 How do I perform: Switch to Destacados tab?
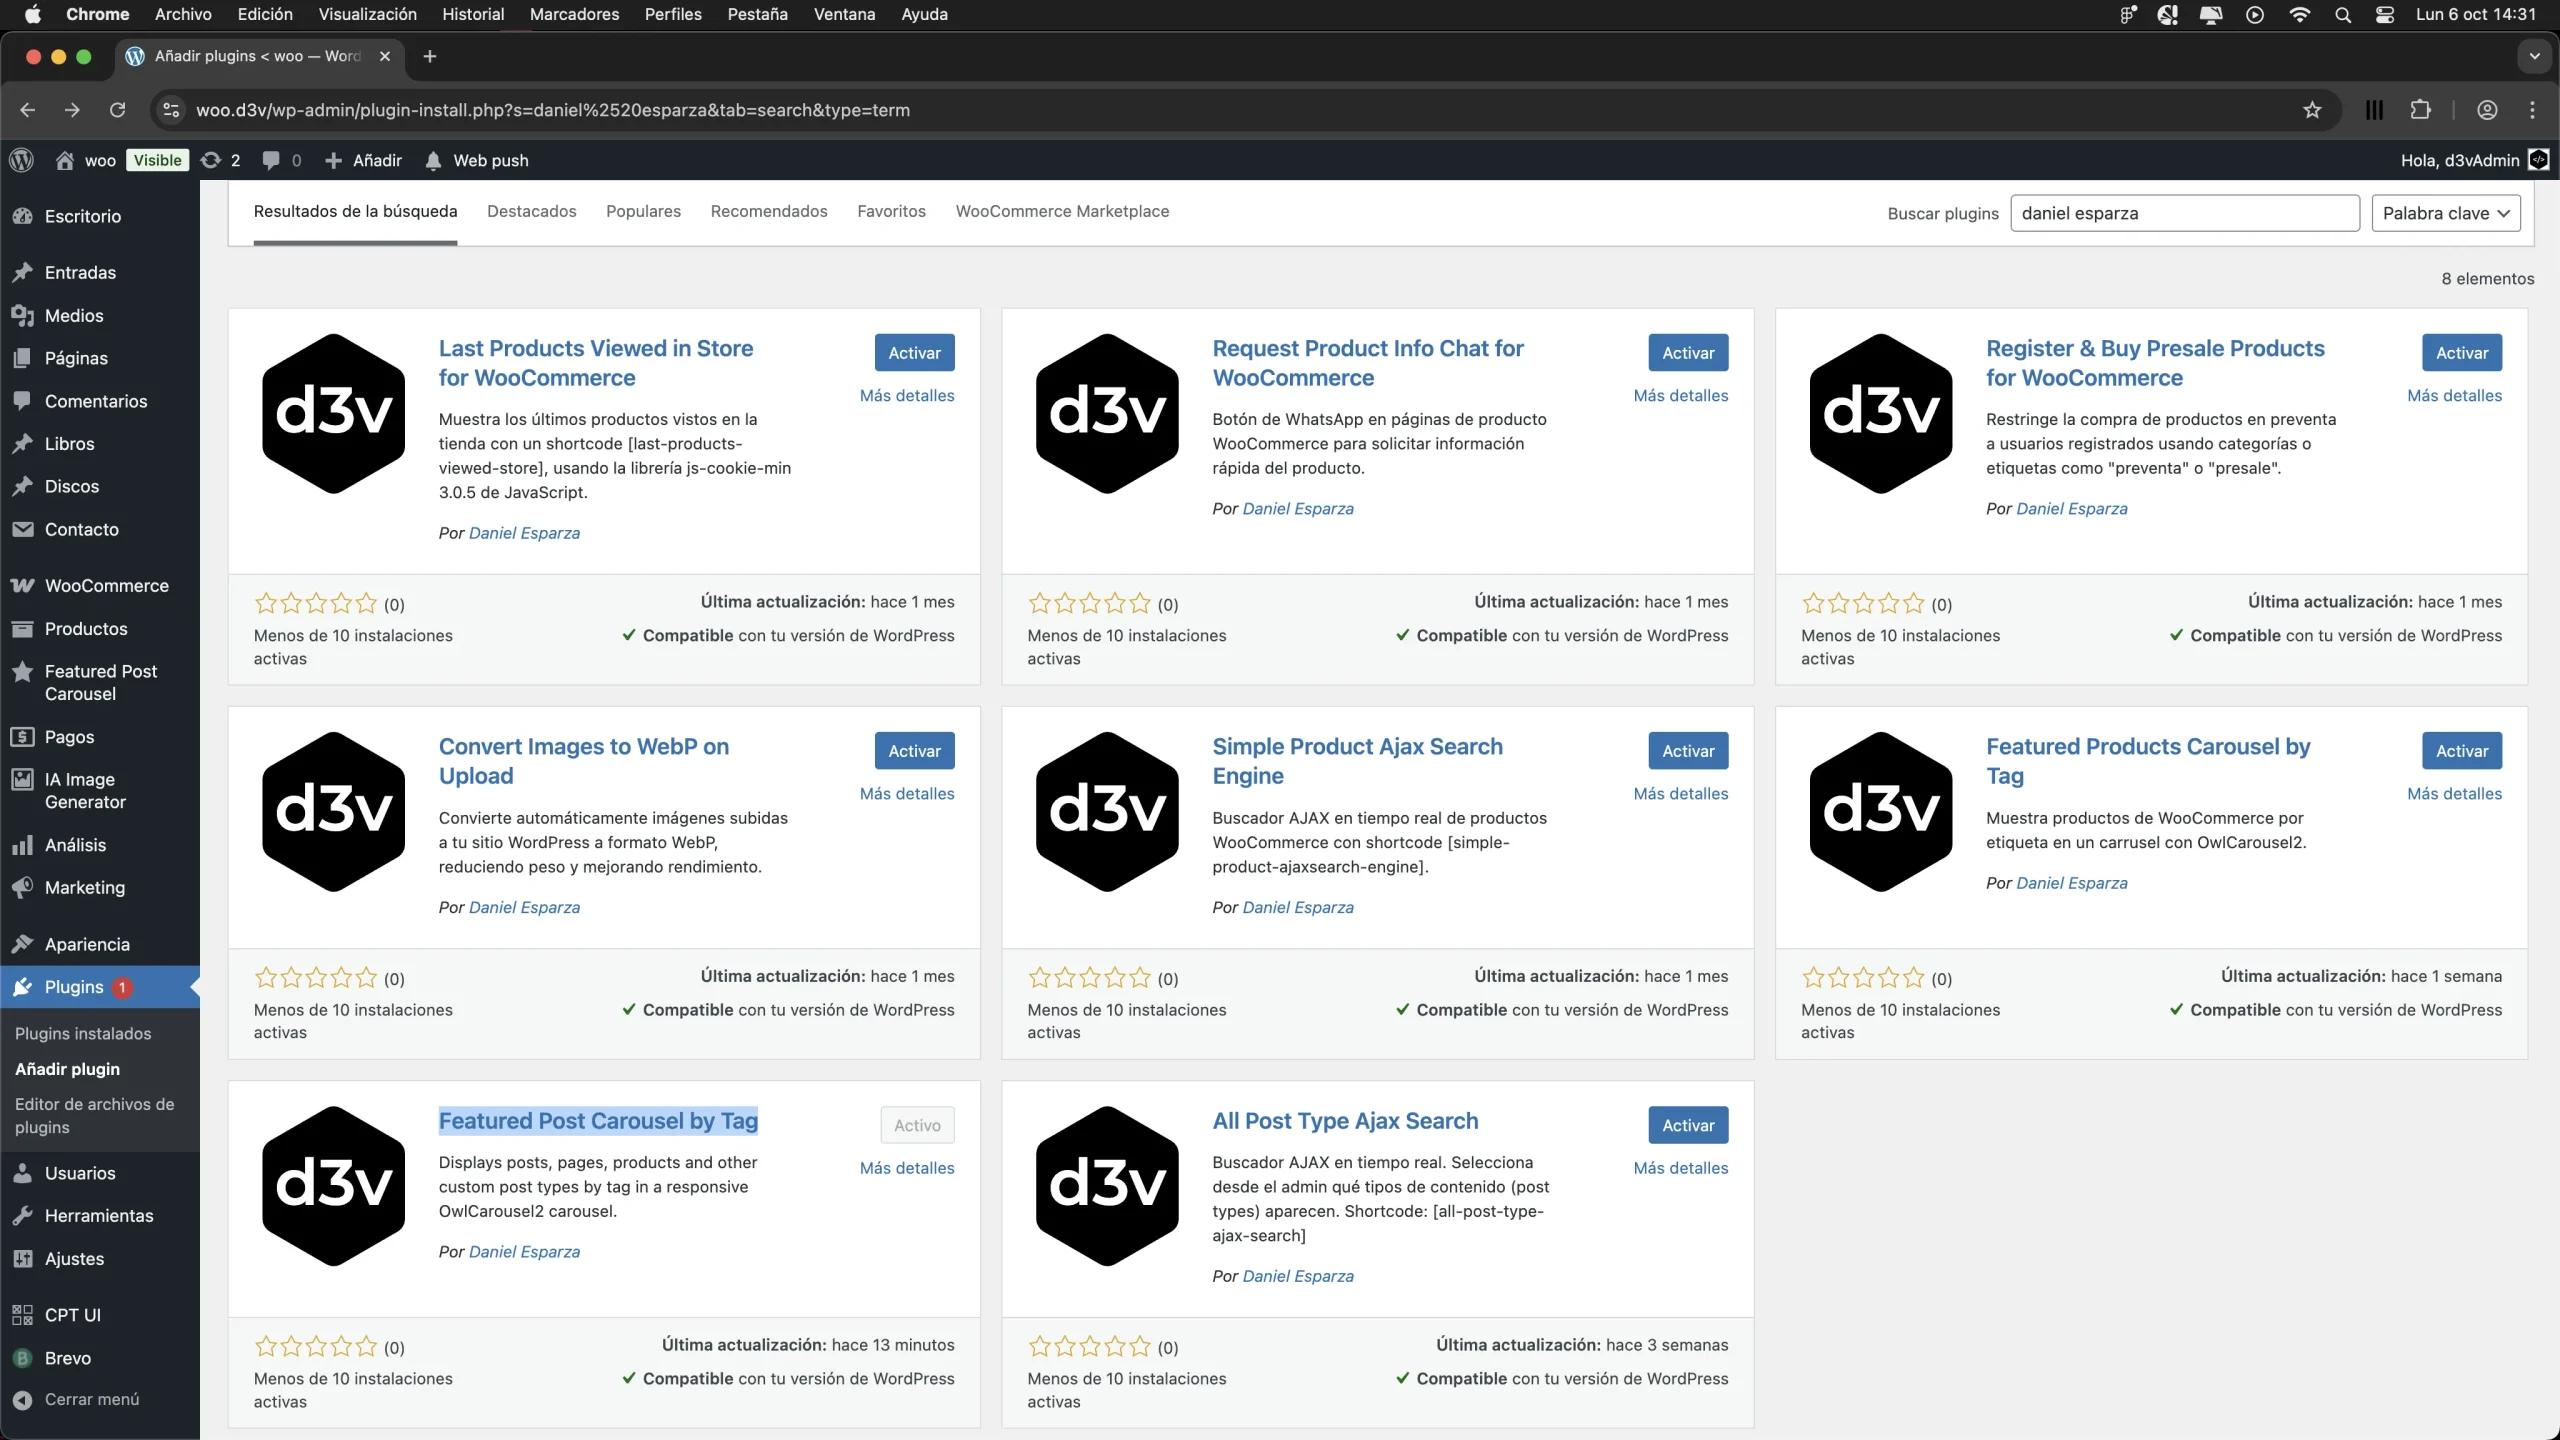click(532, 211)
